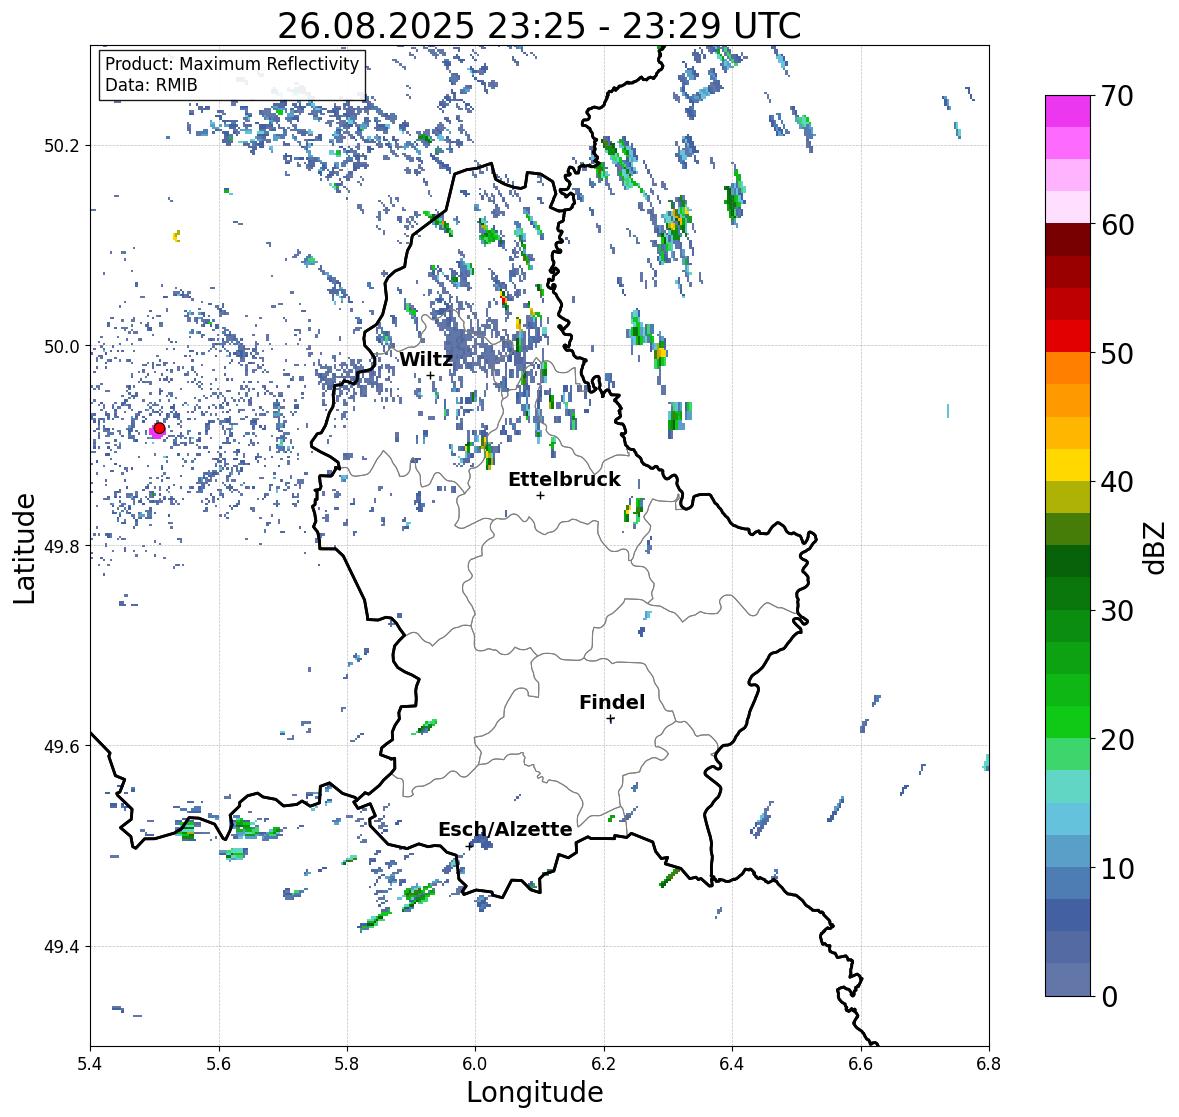The height and width of the screenshot is (1117, 1179).
Task: Click the 6.6 longitude tick label
Action: pyautogui.click(x=861, y=1064)
